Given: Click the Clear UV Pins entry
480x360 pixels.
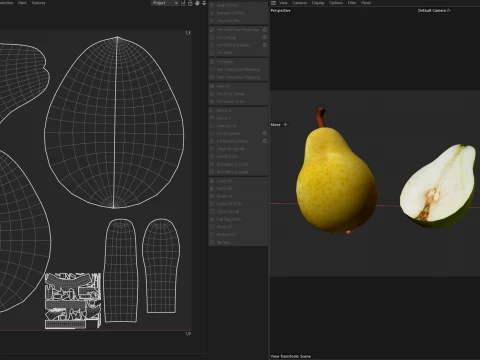Looking at the screenshot, I should coord(238,21).
